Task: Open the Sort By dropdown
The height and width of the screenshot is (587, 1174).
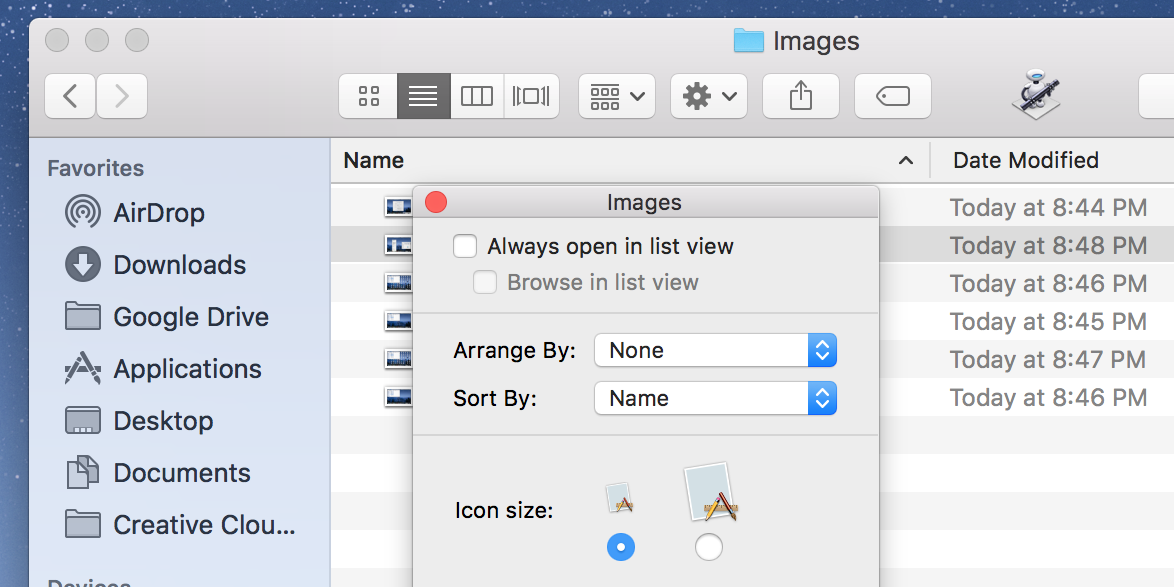Action: [715, 398]
